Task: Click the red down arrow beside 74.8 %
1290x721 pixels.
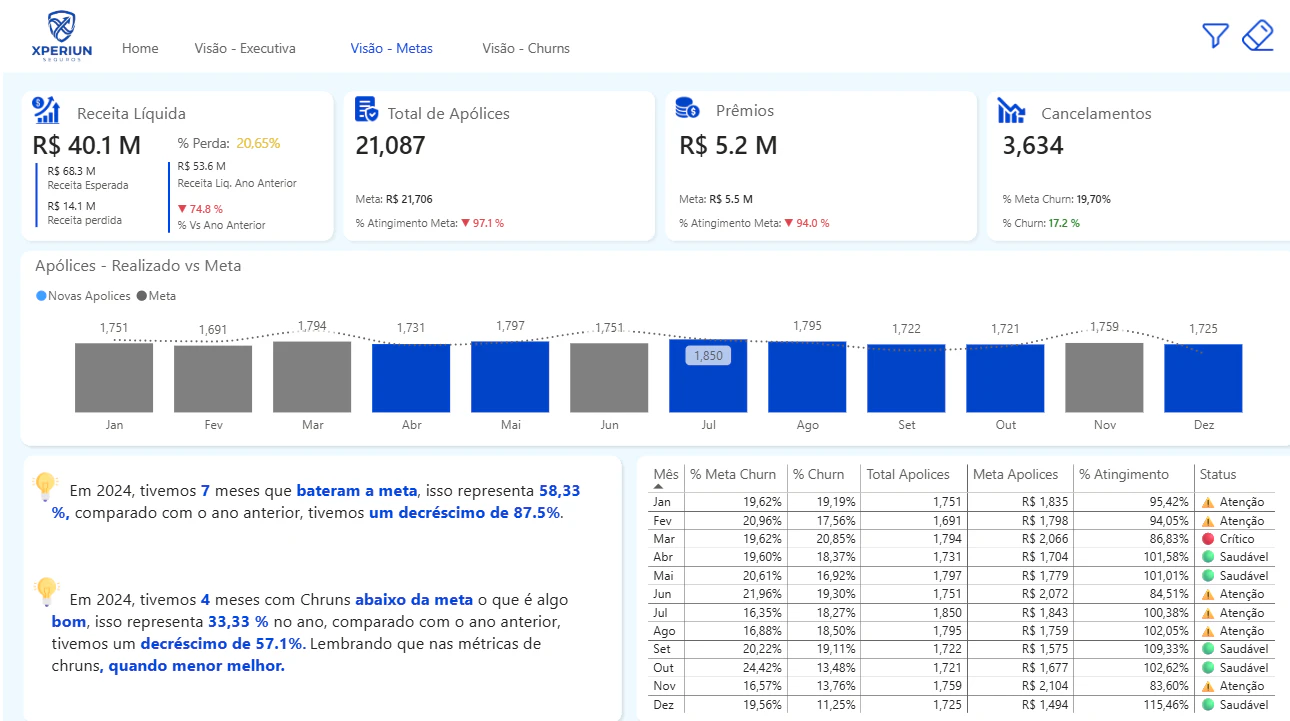Action: point(181,209)
